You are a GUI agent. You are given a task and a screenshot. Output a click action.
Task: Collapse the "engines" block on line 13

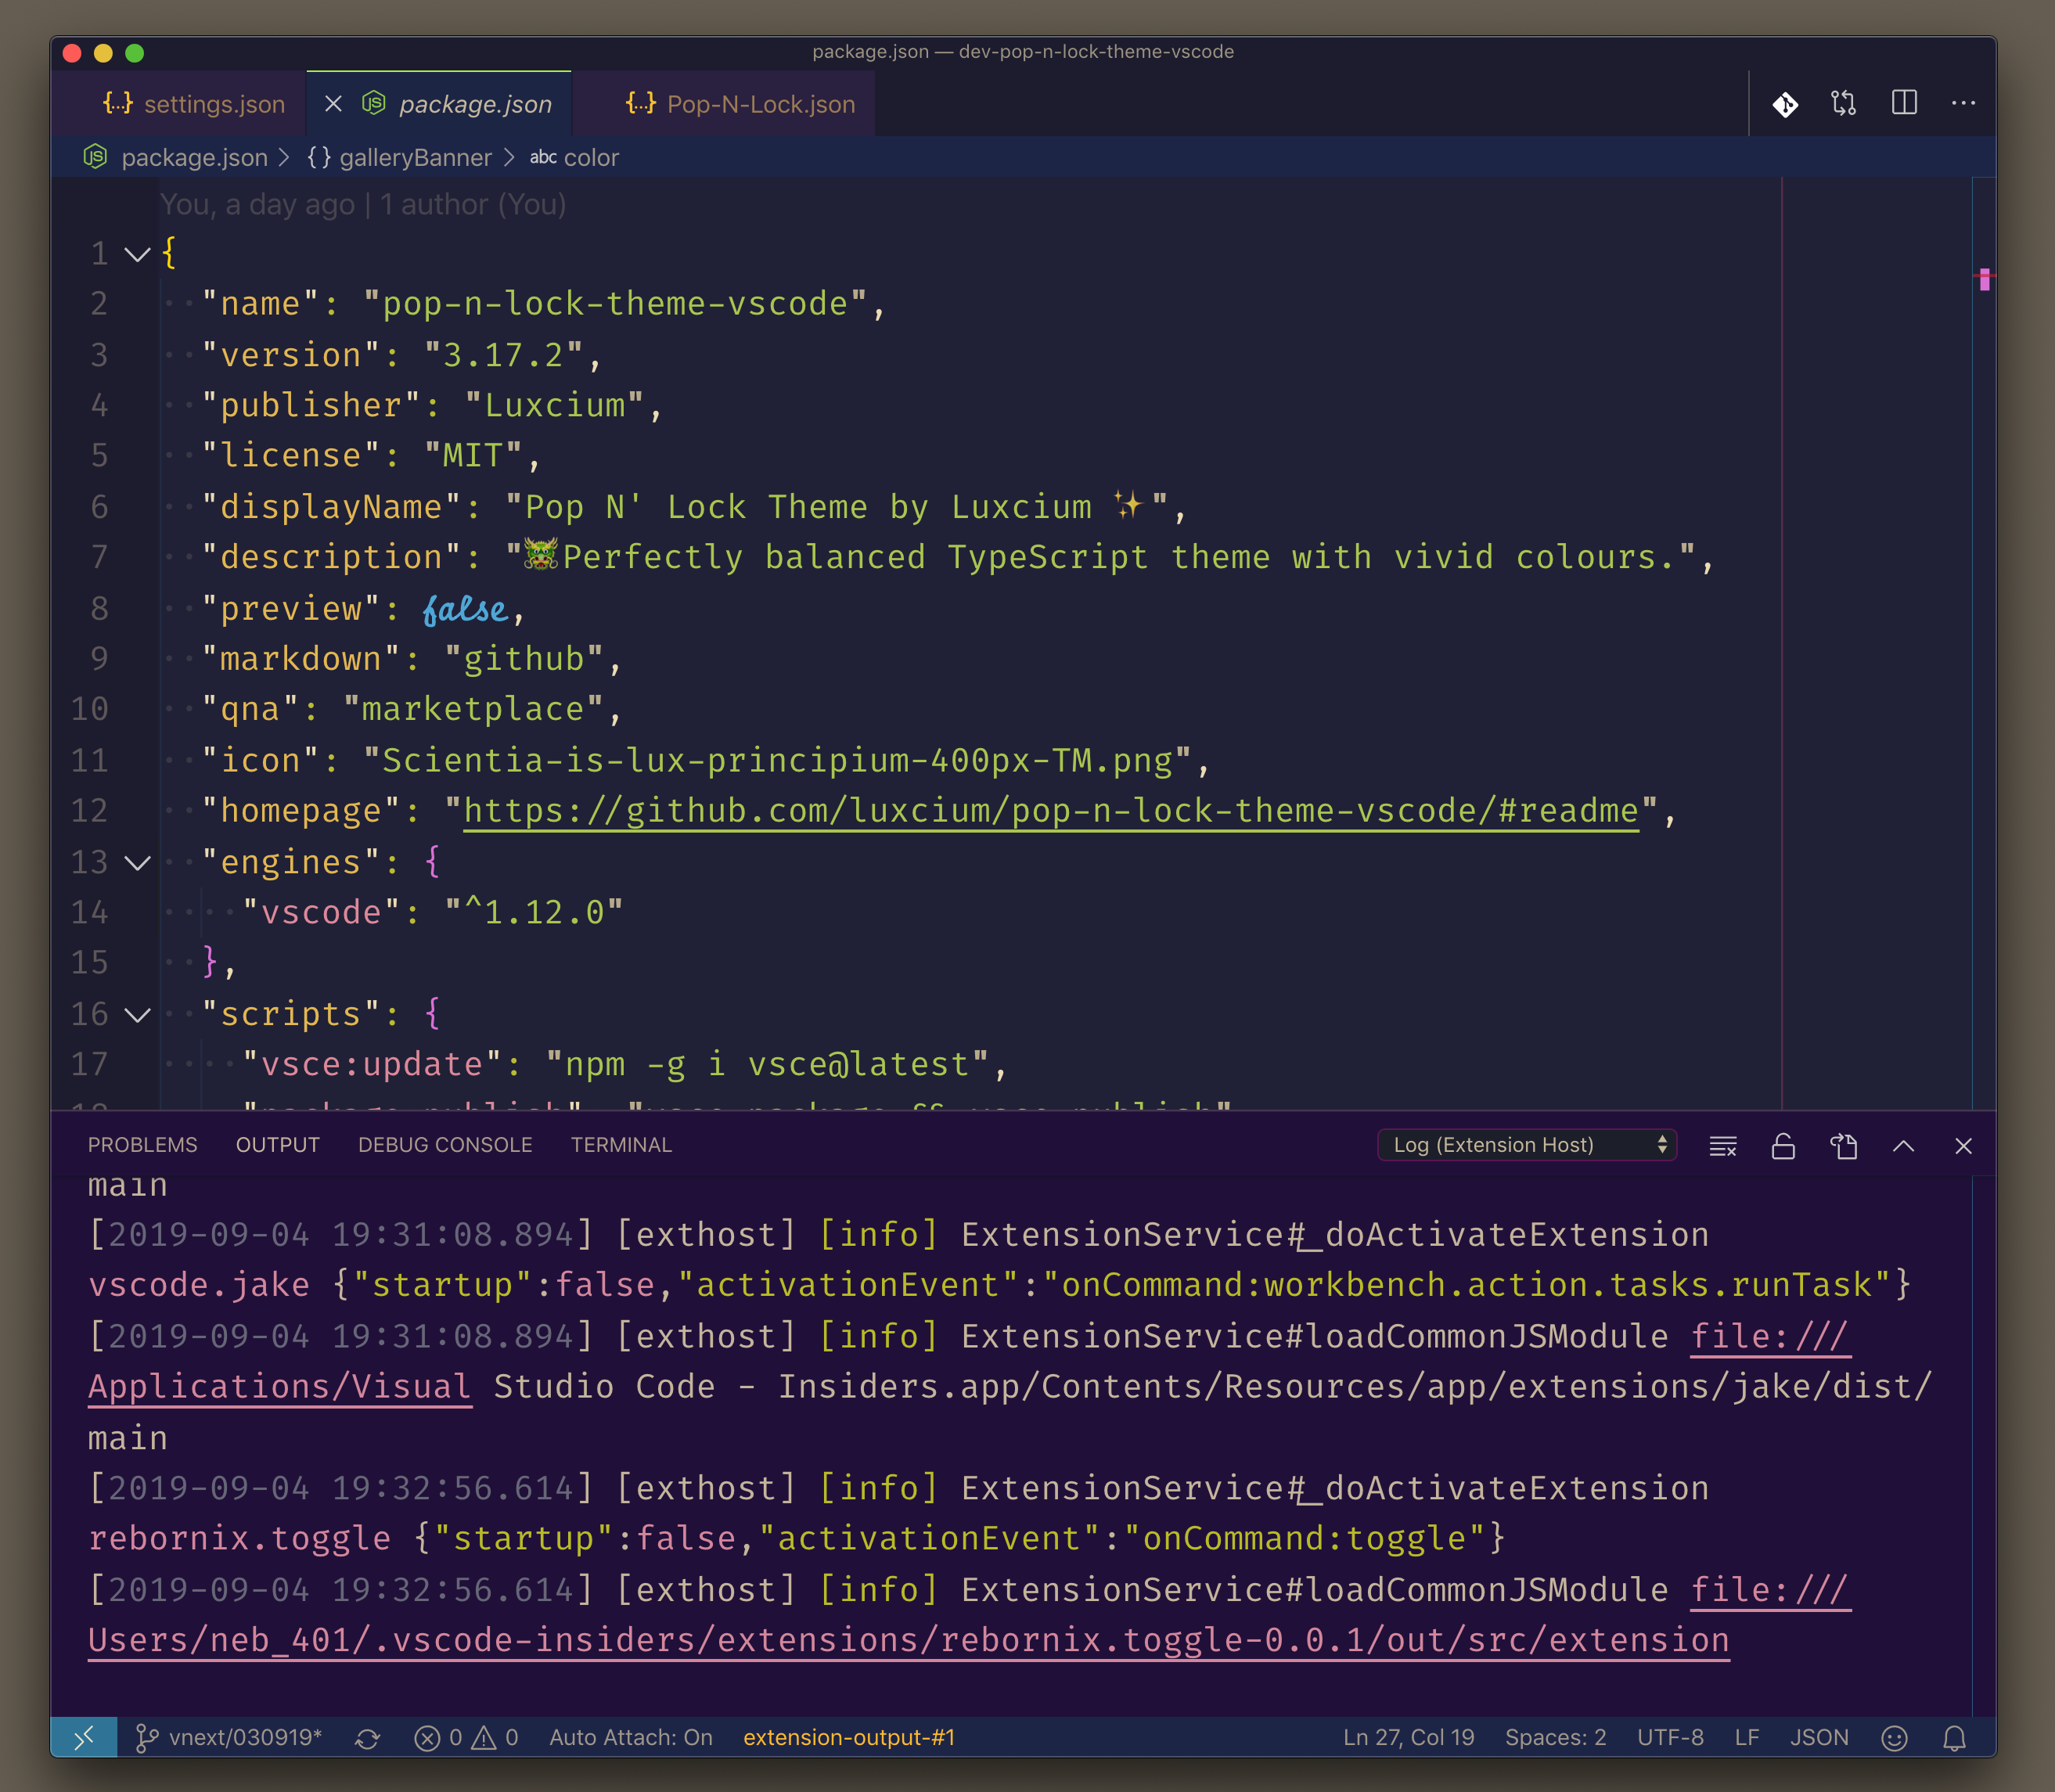pyautogui.click(x=138, y=862)
